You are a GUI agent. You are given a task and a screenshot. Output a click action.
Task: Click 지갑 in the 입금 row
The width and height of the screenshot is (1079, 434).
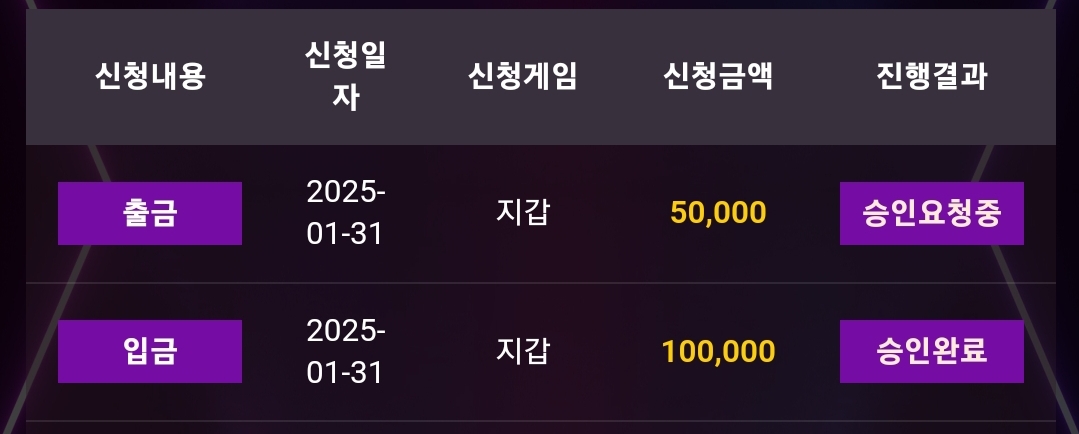pyautogui.click(x=522, y=351)
